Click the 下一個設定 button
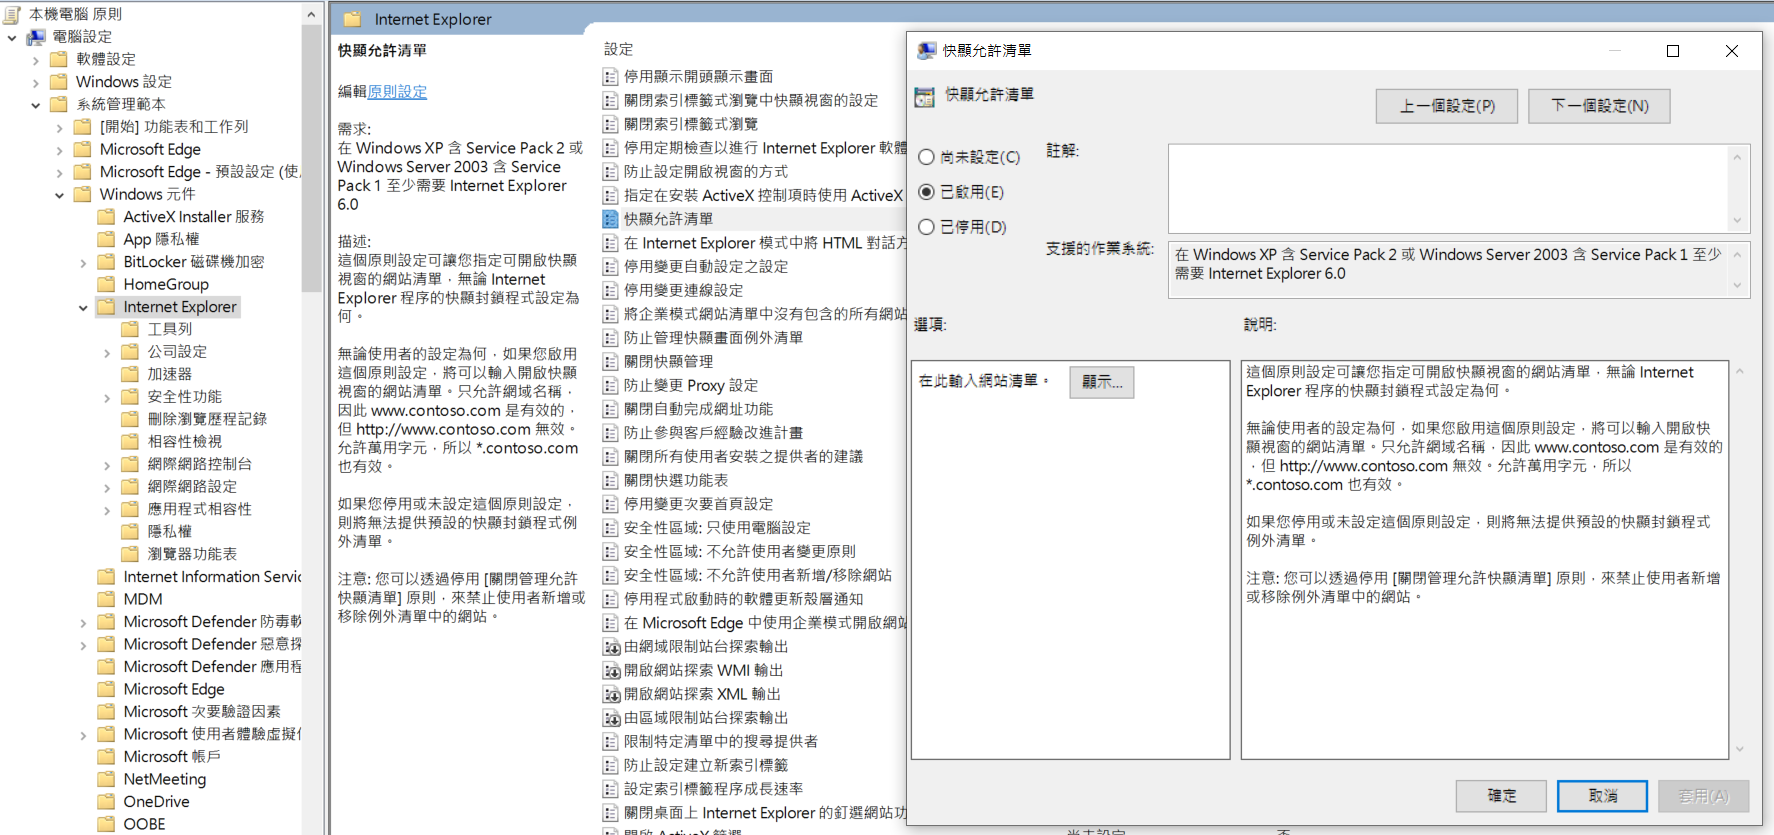The height and width of the screenshot is (835, 1774). 1598,106
